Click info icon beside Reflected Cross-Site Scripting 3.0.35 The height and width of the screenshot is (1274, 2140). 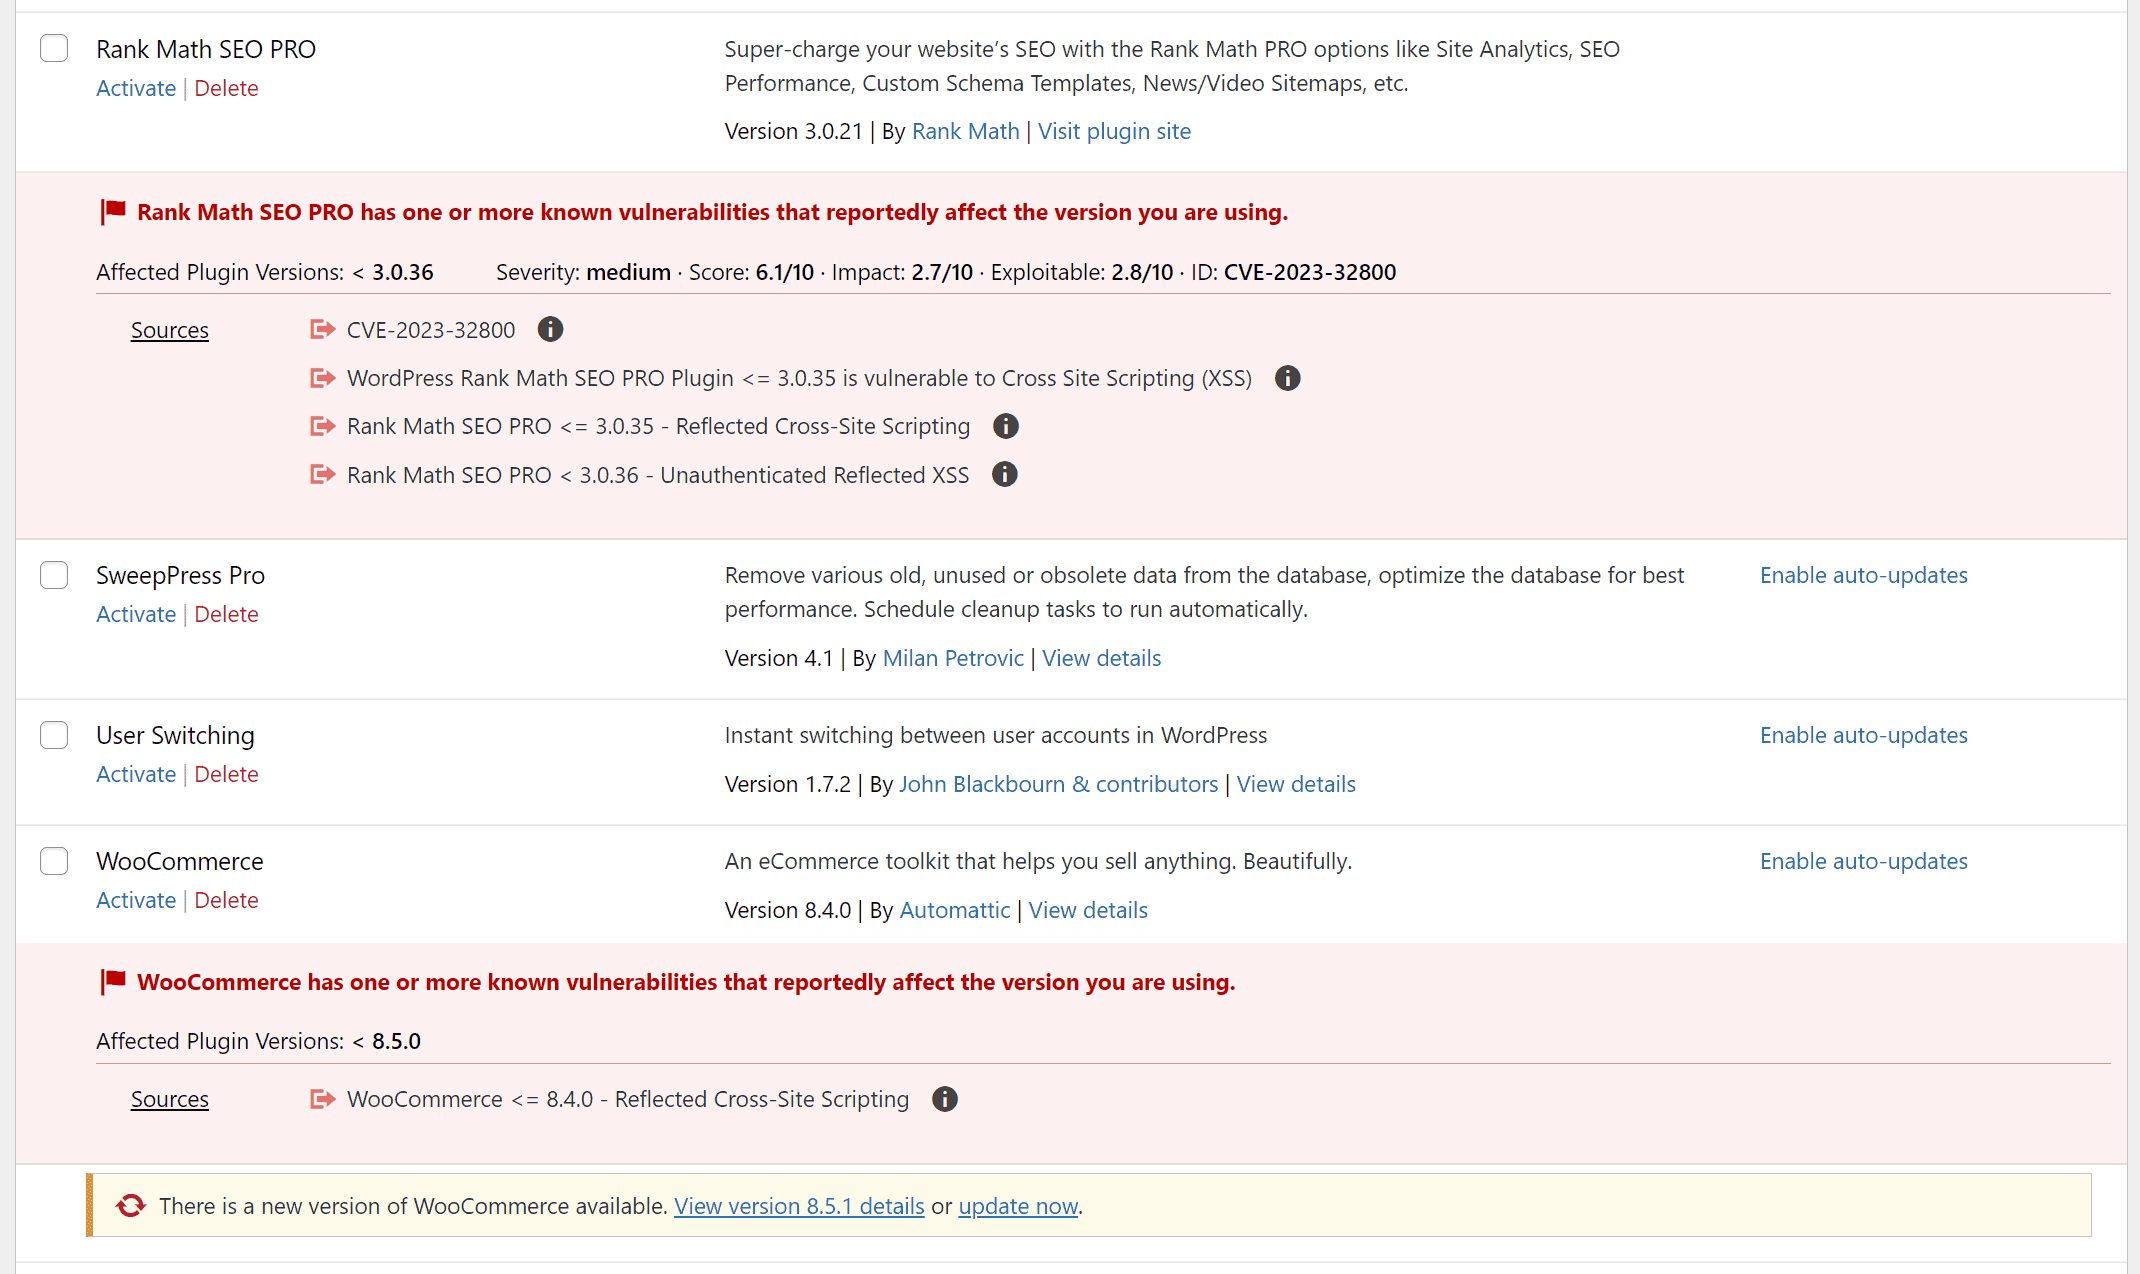coord(1006,426)
